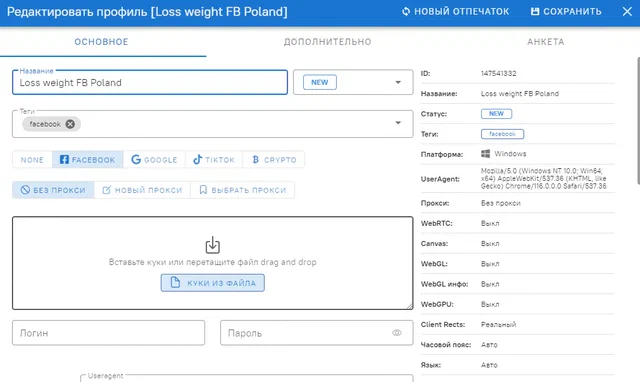Image resolution: width=640 pixels, height=382 pixels.
Task: Remove the facebook tag chip
Action: click(x=70, y=124)
